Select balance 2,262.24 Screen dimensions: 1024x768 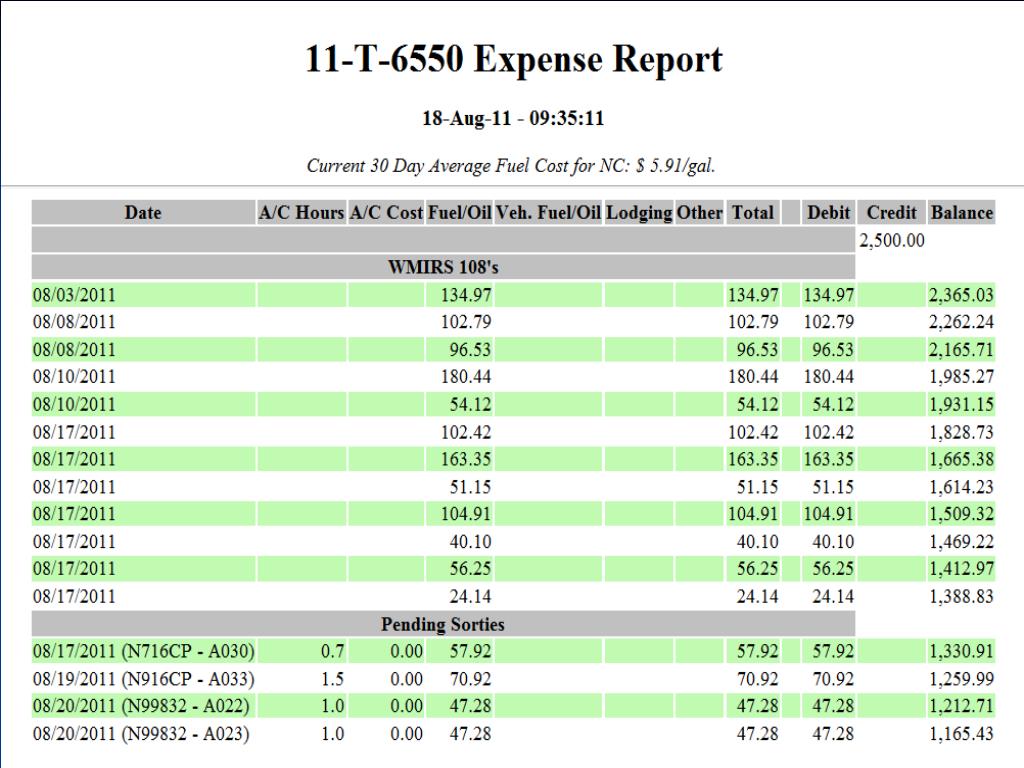click(x=961, y=322)
